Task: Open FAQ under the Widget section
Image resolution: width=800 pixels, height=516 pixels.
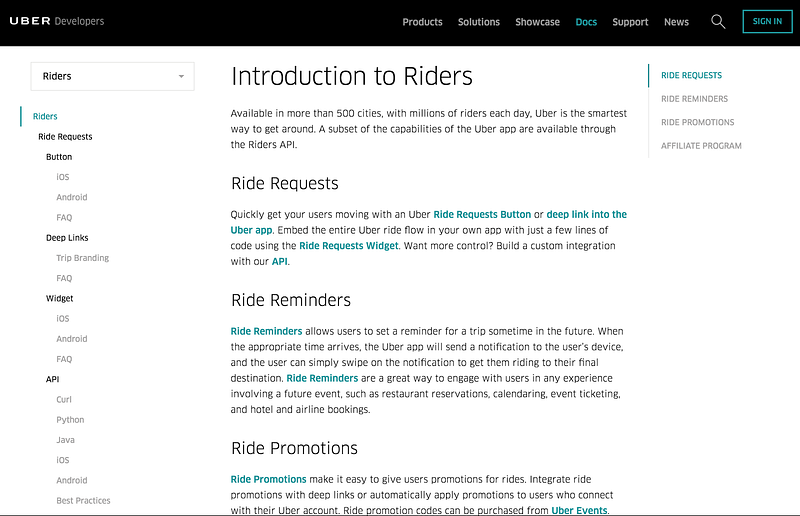Action: pyautogui.click(x=64, y=359)
